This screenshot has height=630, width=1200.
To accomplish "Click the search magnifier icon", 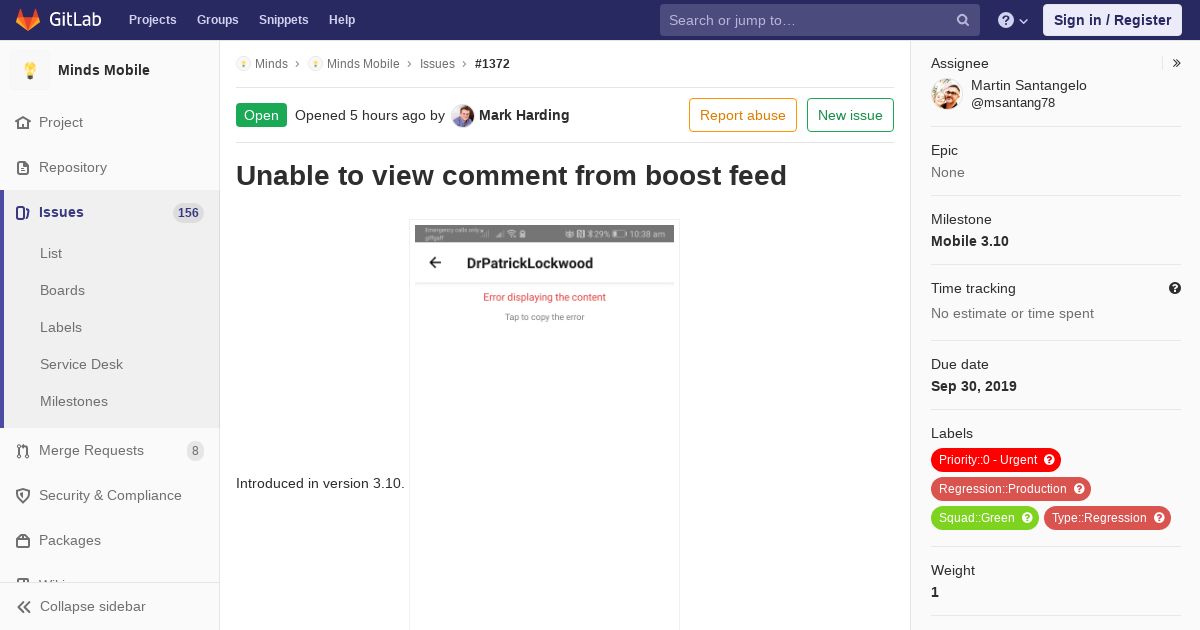I will 963,20.
